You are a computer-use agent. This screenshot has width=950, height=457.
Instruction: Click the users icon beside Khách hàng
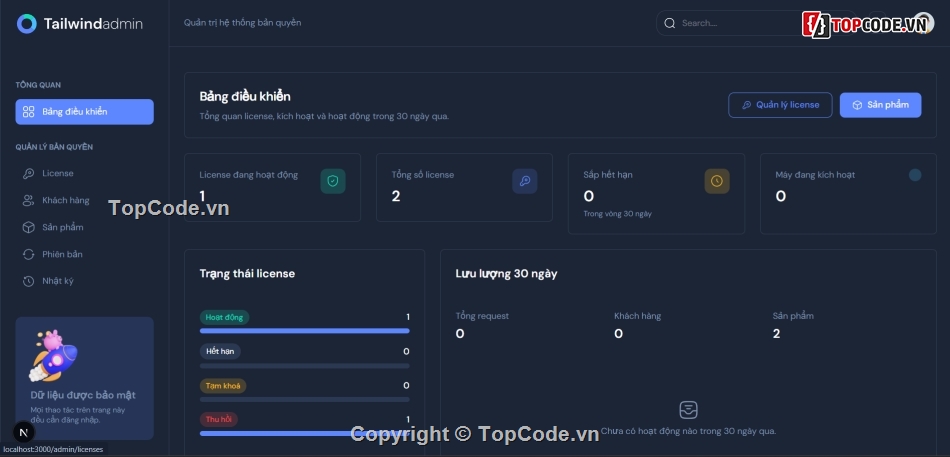(28, 200)
